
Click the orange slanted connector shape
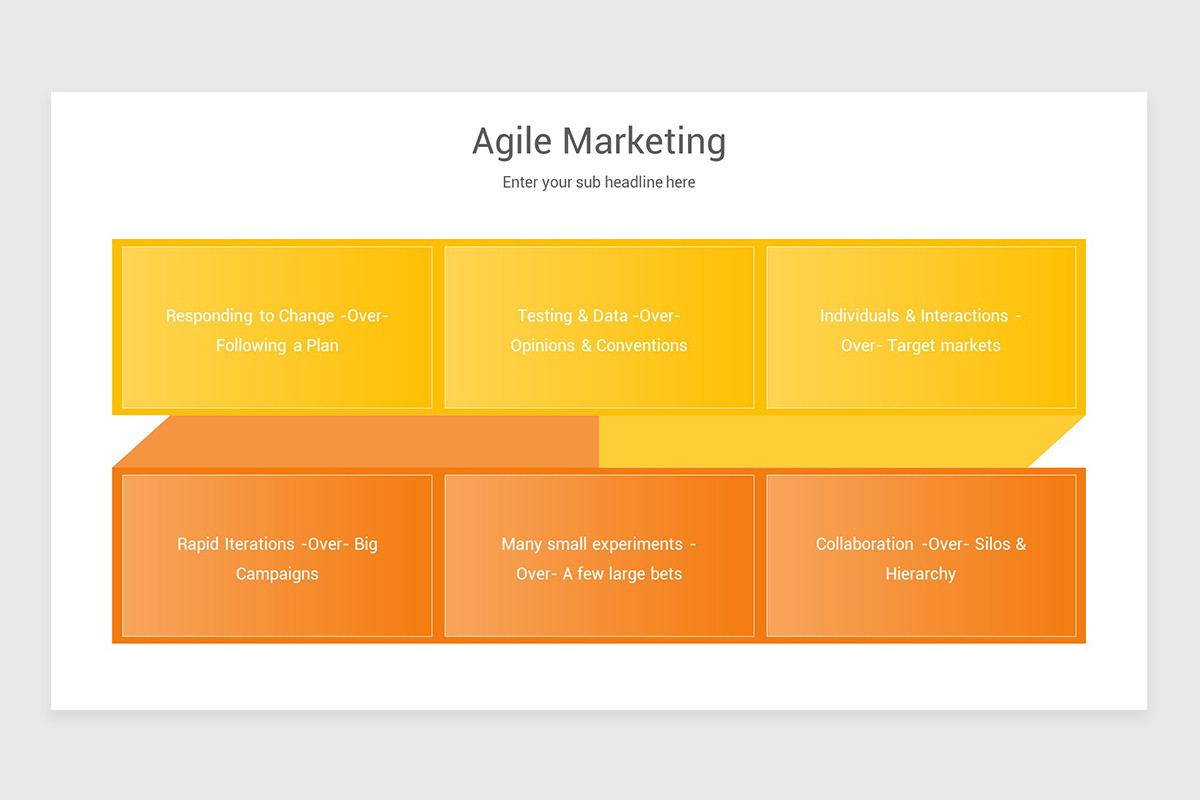click(x=380, y=441)
